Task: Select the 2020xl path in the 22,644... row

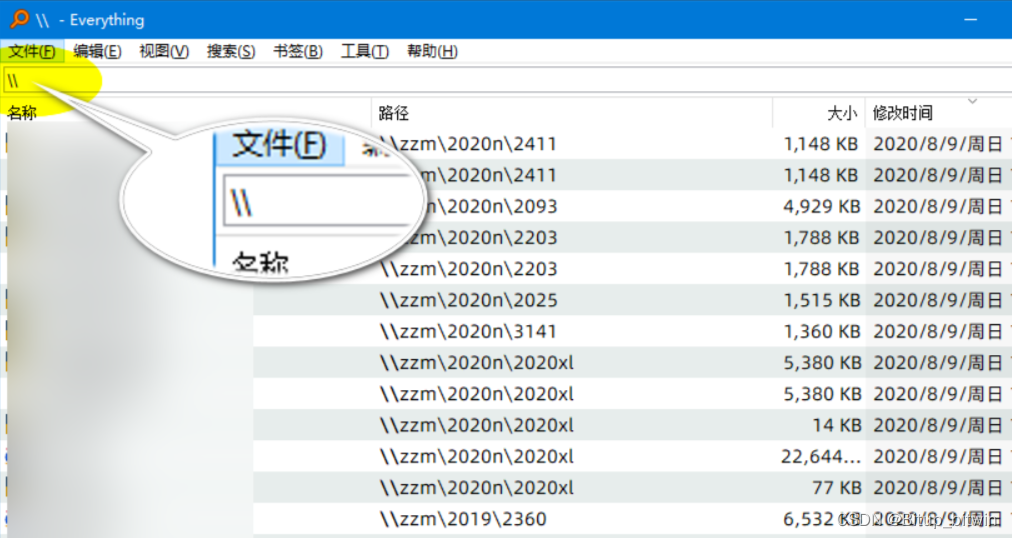Action: tap(477, 457)
